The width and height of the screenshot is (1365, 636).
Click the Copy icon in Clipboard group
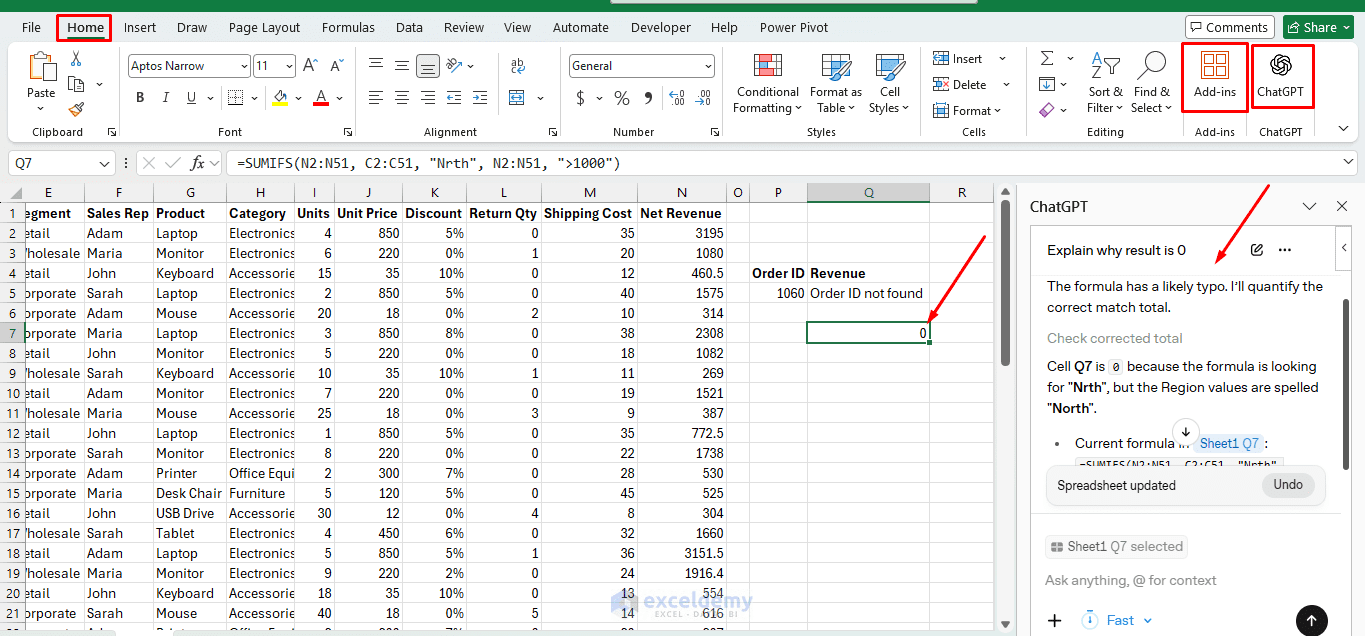click(x=75, y=84)
